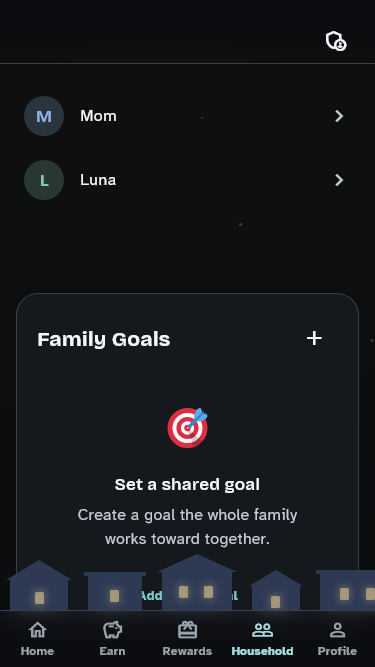Select the Rewards gift icon
Screen dimensions: 375x667
tap(187, 630)
